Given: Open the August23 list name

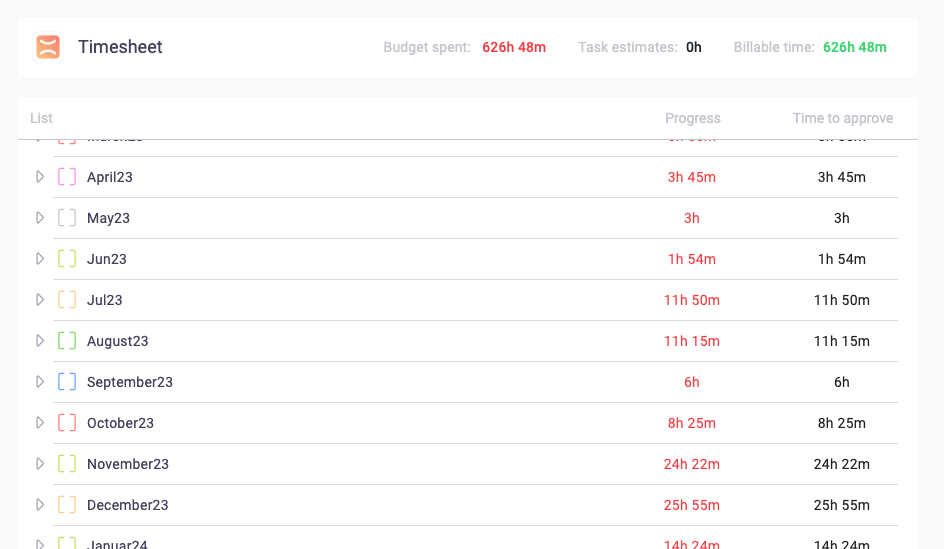Looking at the screenshot, I should (x=117, y=341).
